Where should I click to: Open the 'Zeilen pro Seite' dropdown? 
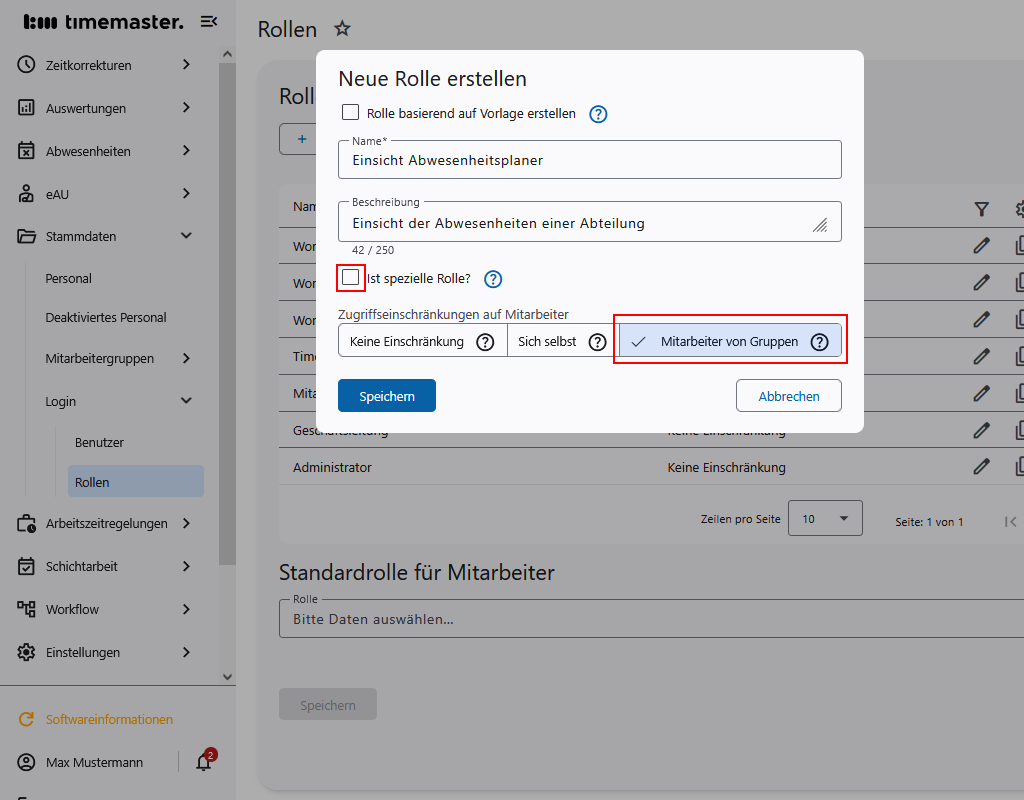pyautogui.click(x=825, y=518)
